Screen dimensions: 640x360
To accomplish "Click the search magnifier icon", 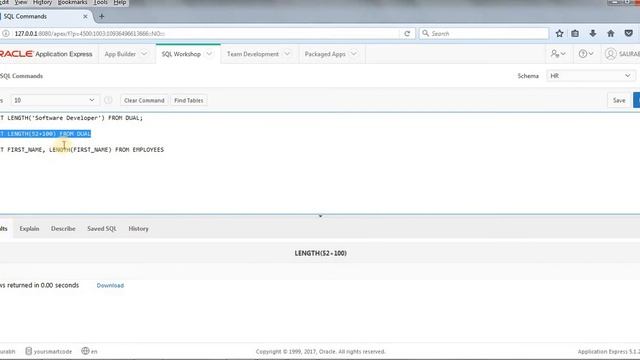I will 425,33.
